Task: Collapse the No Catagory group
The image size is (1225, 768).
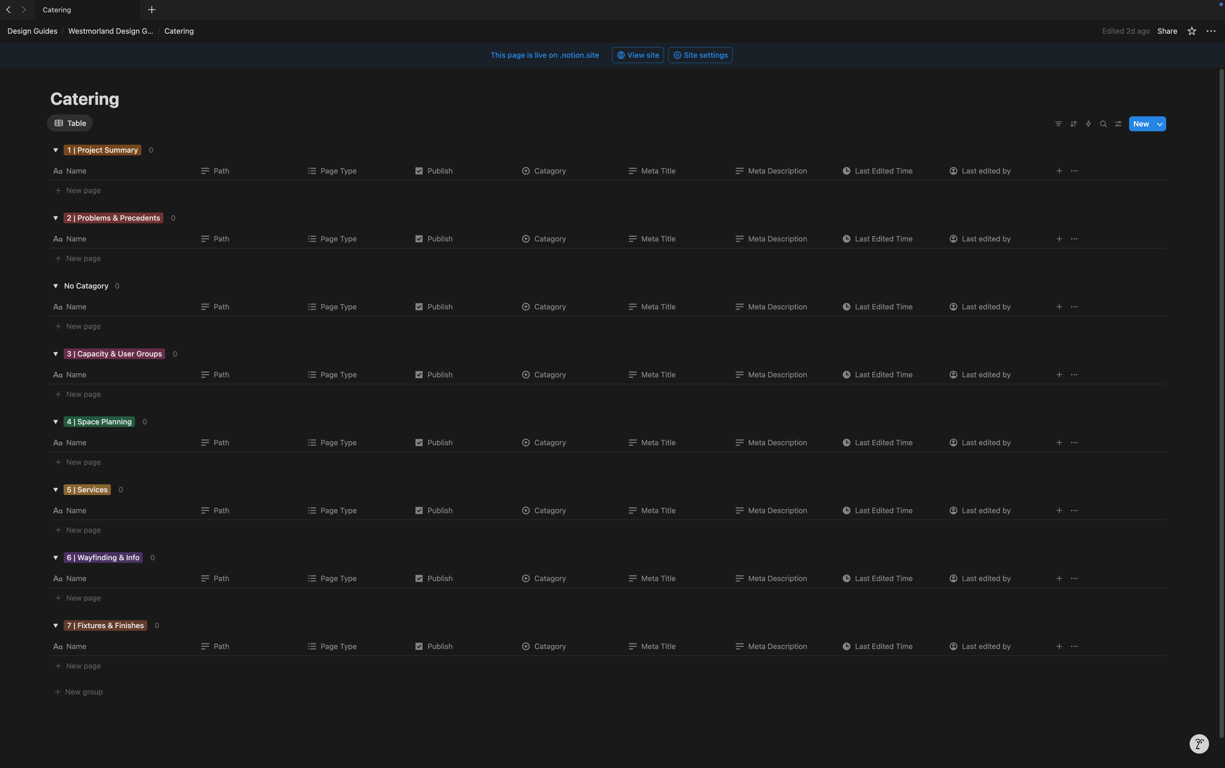Action: (56, 286)
